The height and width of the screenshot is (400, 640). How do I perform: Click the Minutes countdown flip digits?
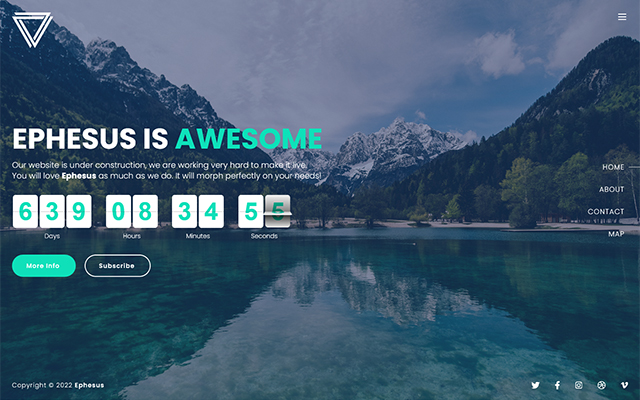pos(198,211)
